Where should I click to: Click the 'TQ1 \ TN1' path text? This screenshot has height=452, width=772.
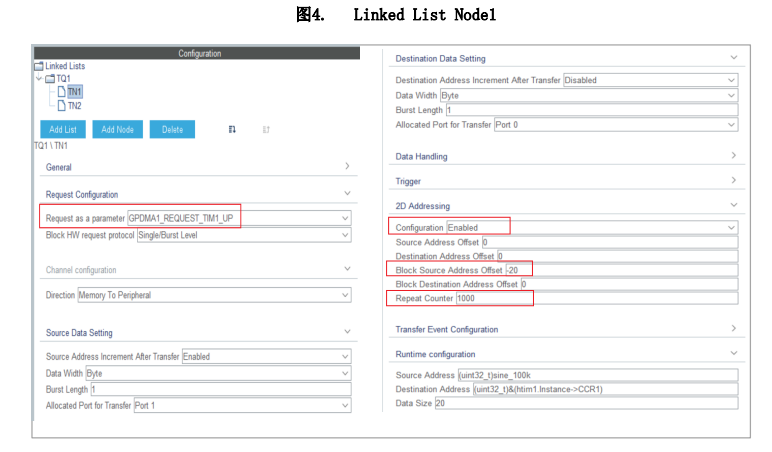(x=51, y=146)
